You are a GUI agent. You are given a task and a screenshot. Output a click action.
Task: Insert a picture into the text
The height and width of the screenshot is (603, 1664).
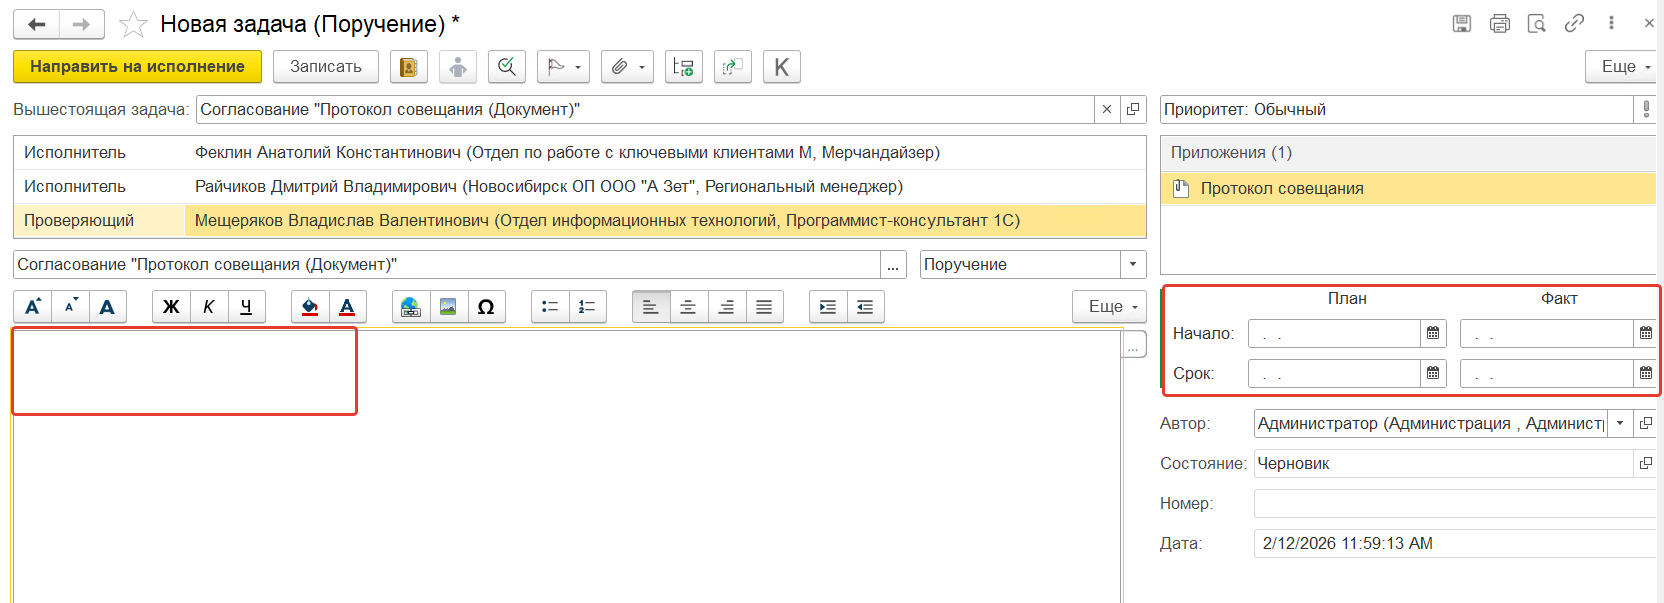click(448, 307)
